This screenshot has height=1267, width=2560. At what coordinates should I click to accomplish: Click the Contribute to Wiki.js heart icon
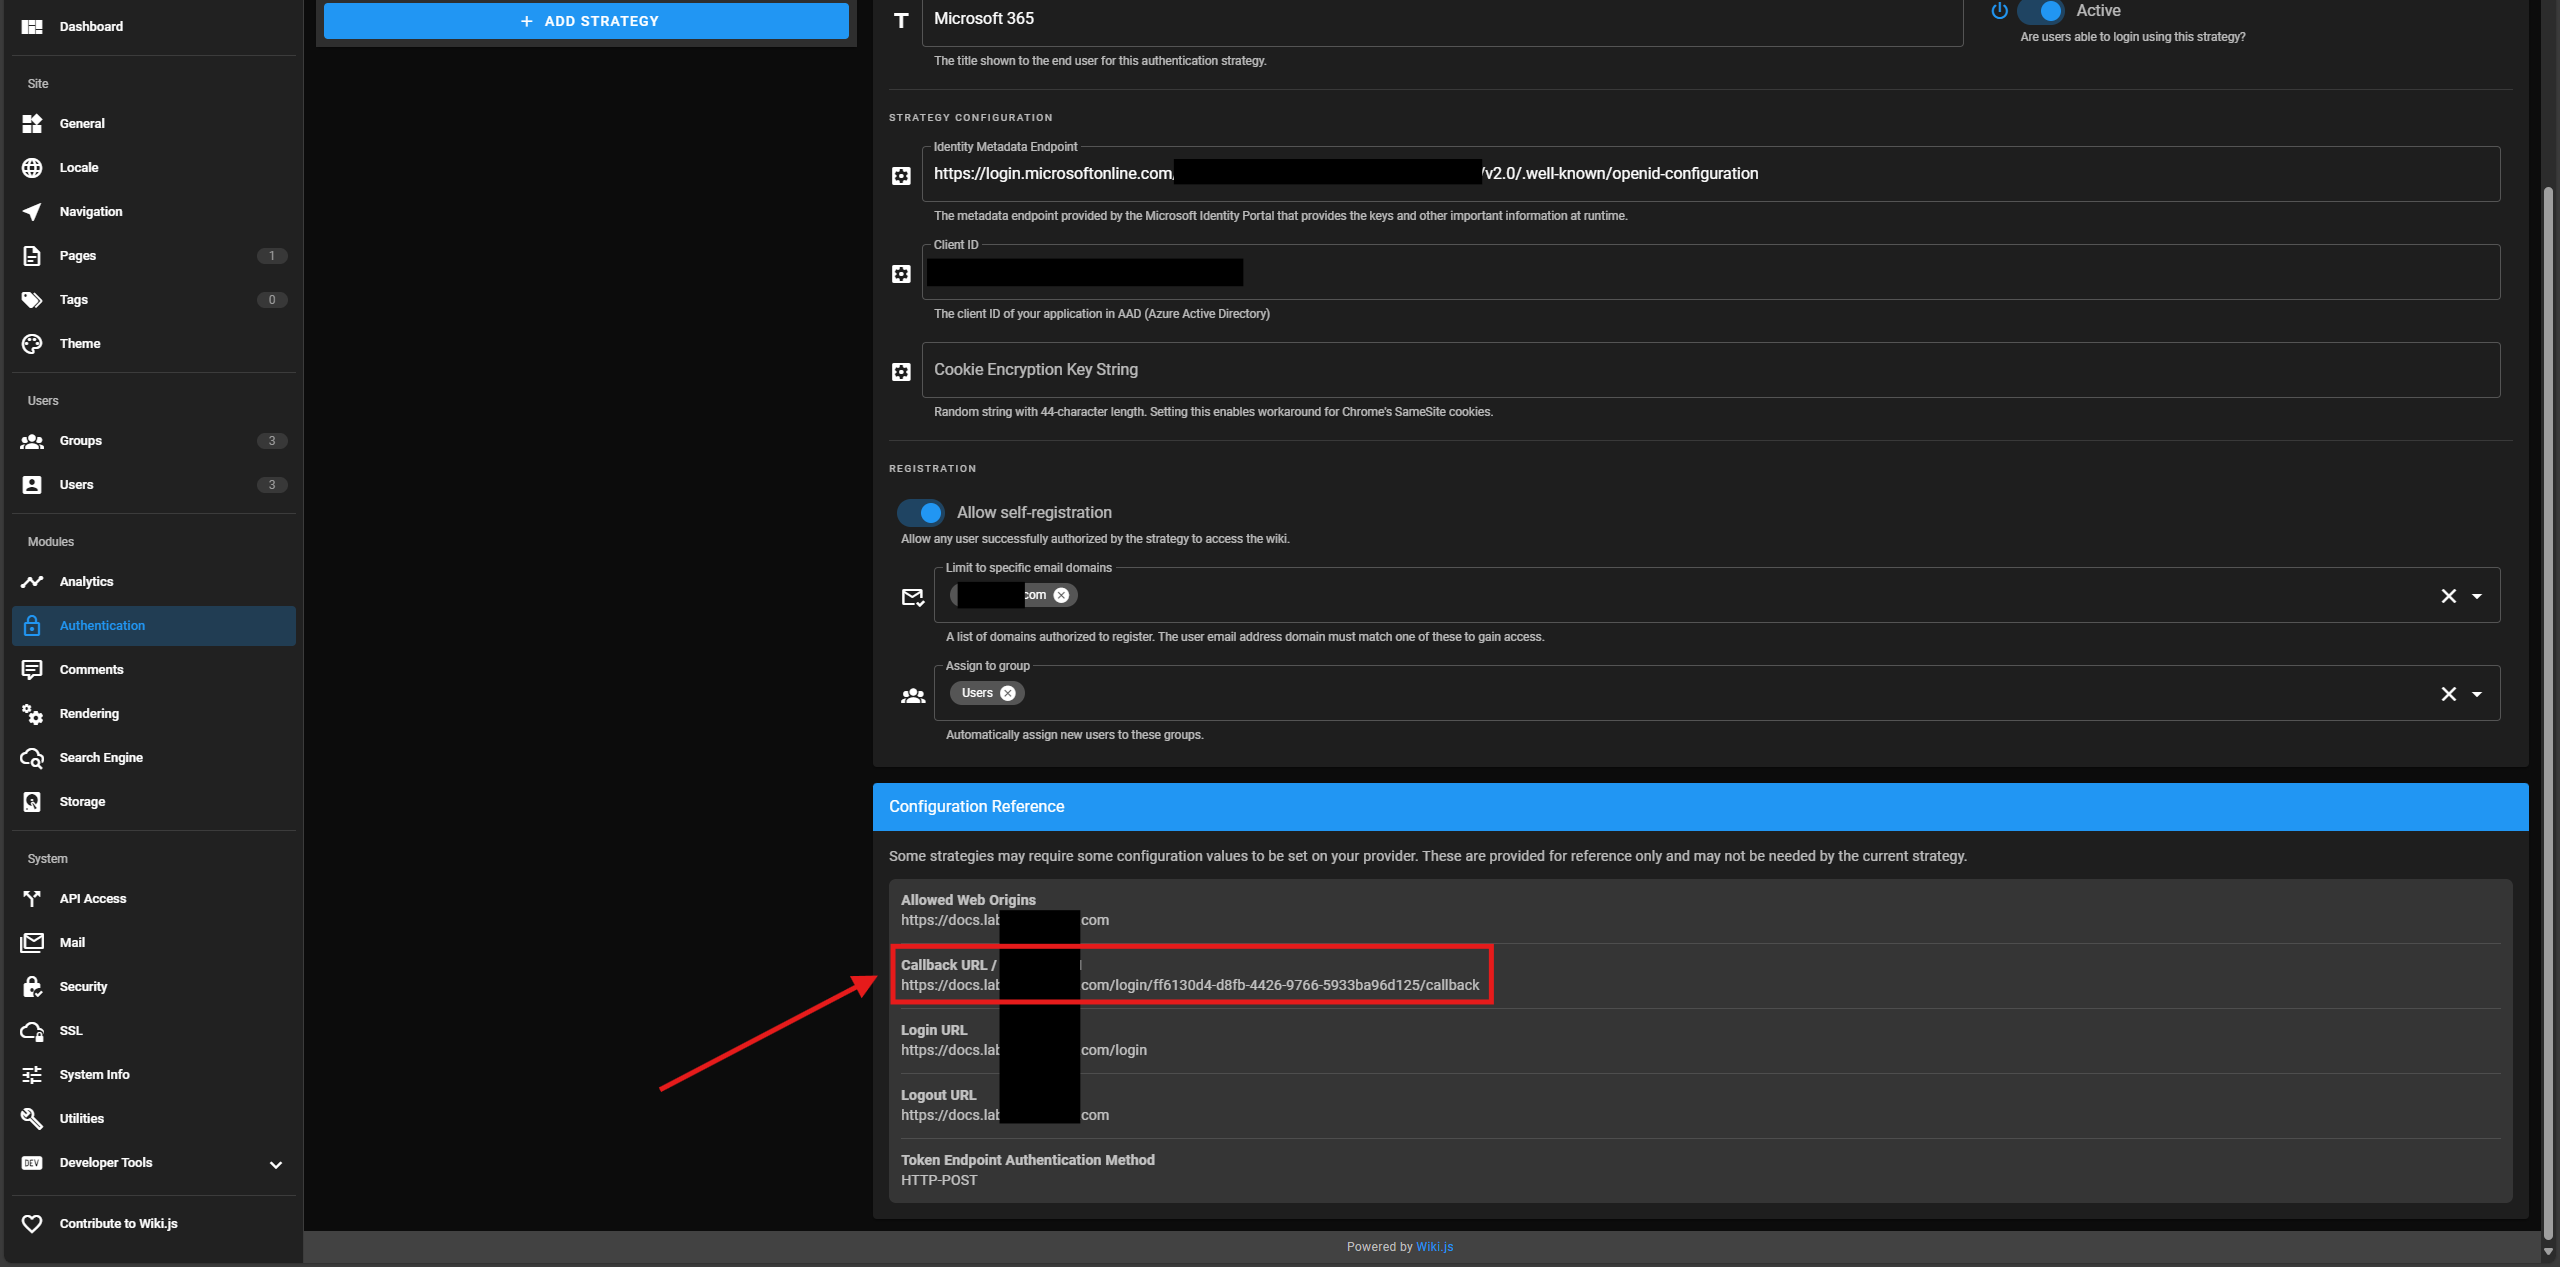32,1224
